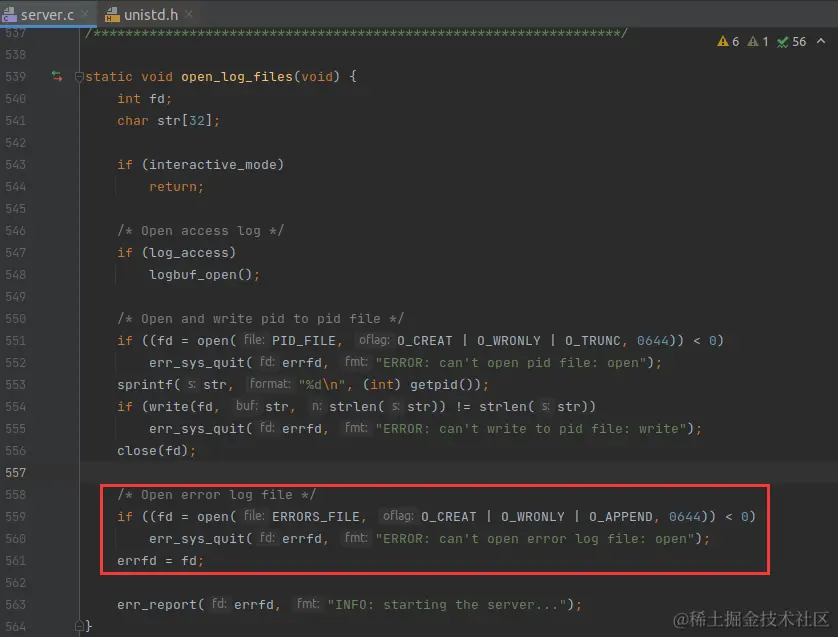The width and height of the screenshot is (838, 637).
Task: Click string "ERROR: can't write to pid file: write"
Action: [x=531, y=429]
